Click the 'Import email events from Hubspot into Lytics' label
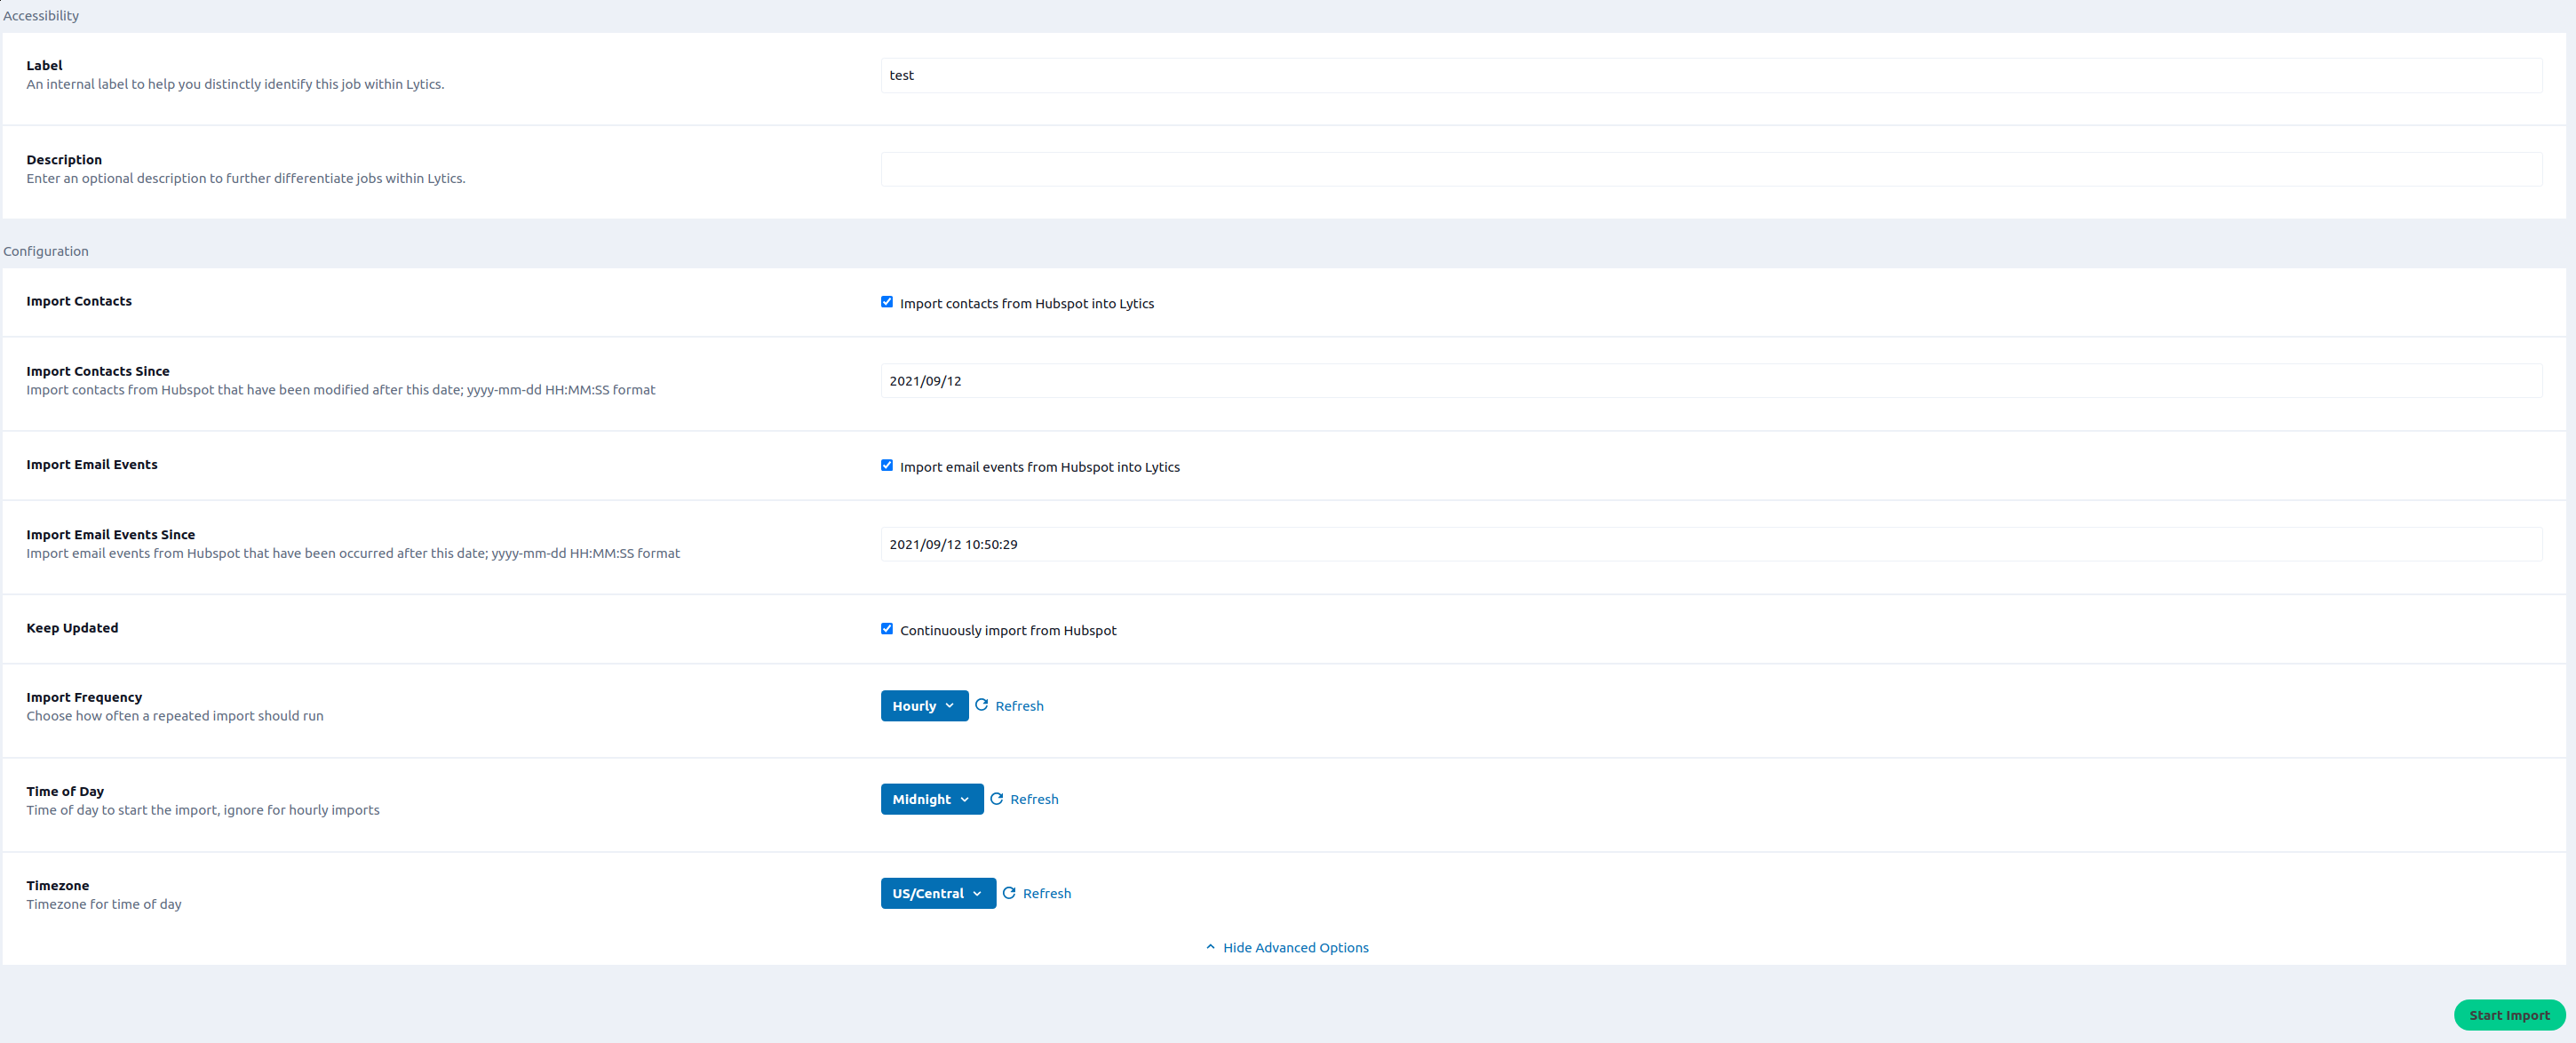2576x1043 pixels. click(1040, 467)
